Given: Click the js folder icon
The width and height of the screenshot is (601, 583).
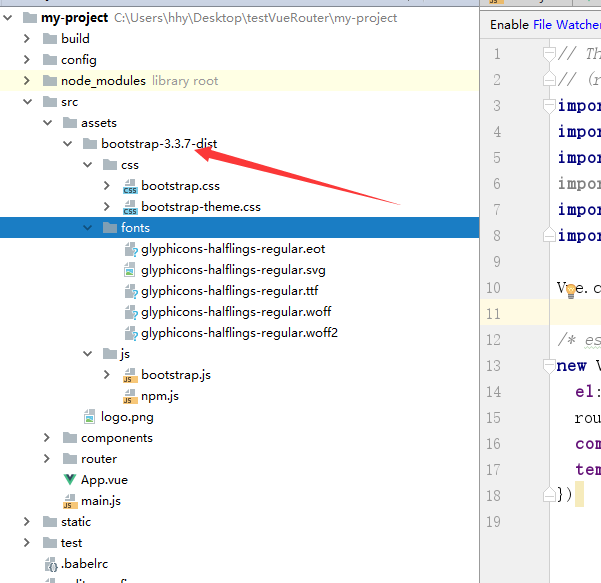Looking at the screenshot, I should [110, 353].
